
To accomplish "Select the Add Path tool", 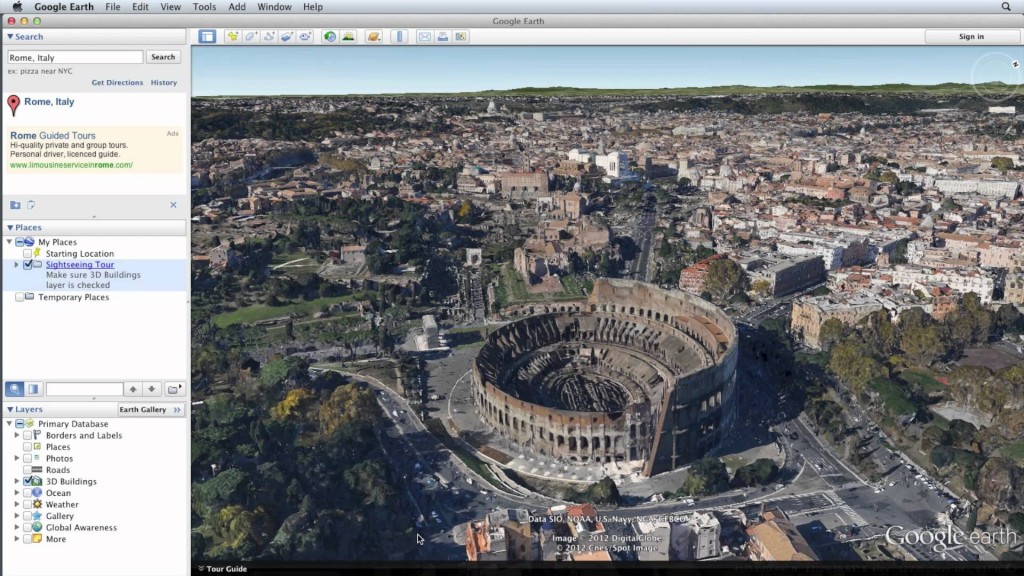I will [269, 36].
